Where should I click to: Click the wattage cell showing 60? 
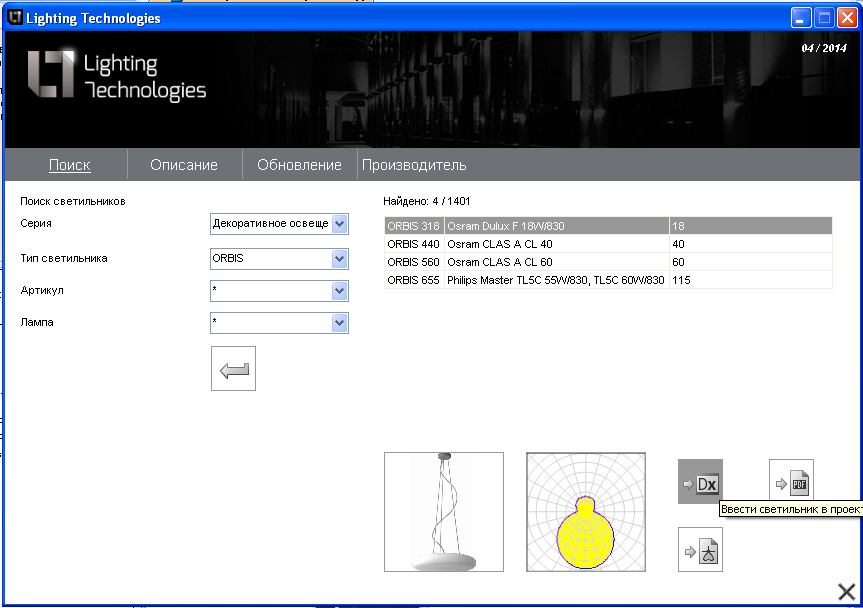pos(751,262)
